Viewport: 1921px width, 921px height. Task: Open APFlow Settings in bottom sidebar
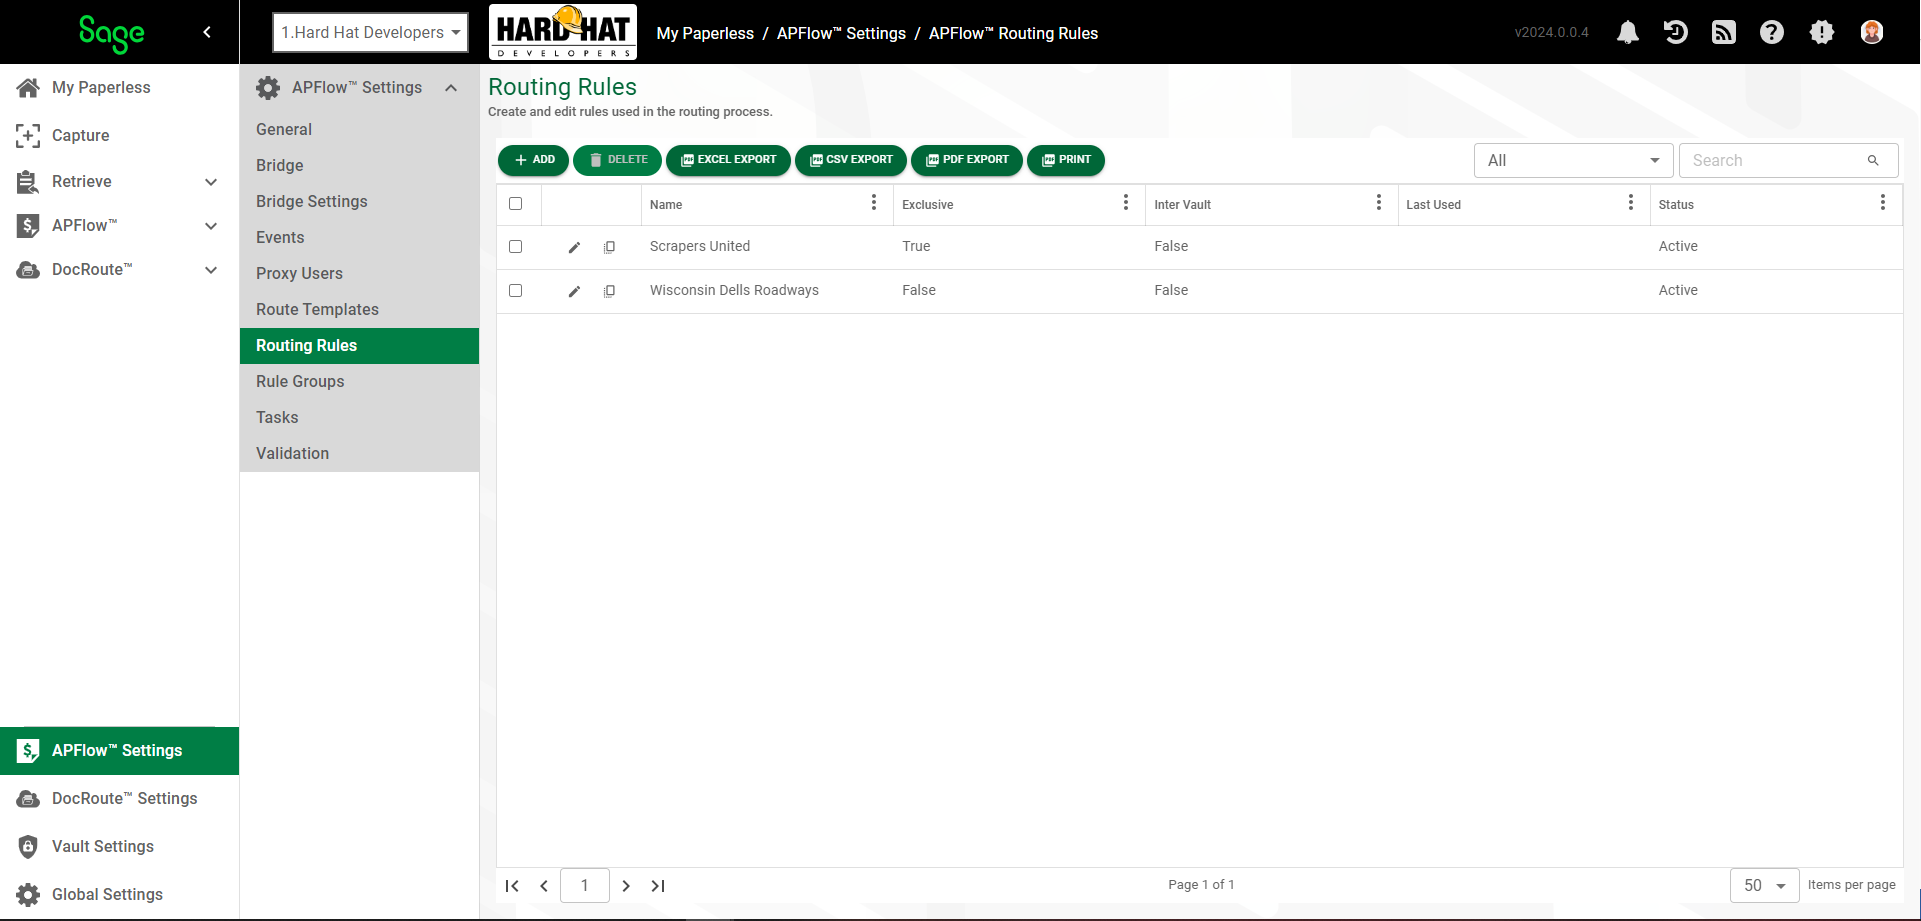click(x=119, y=750)
